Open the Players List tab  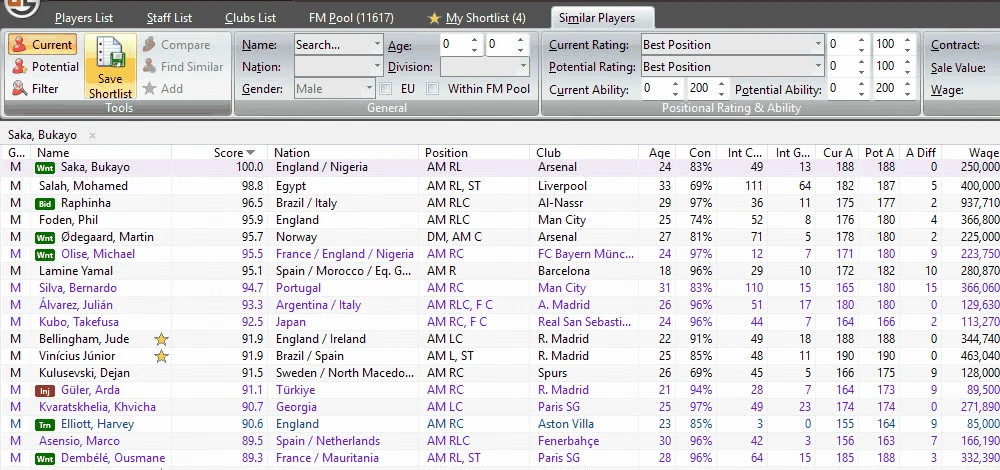(84, 18)
